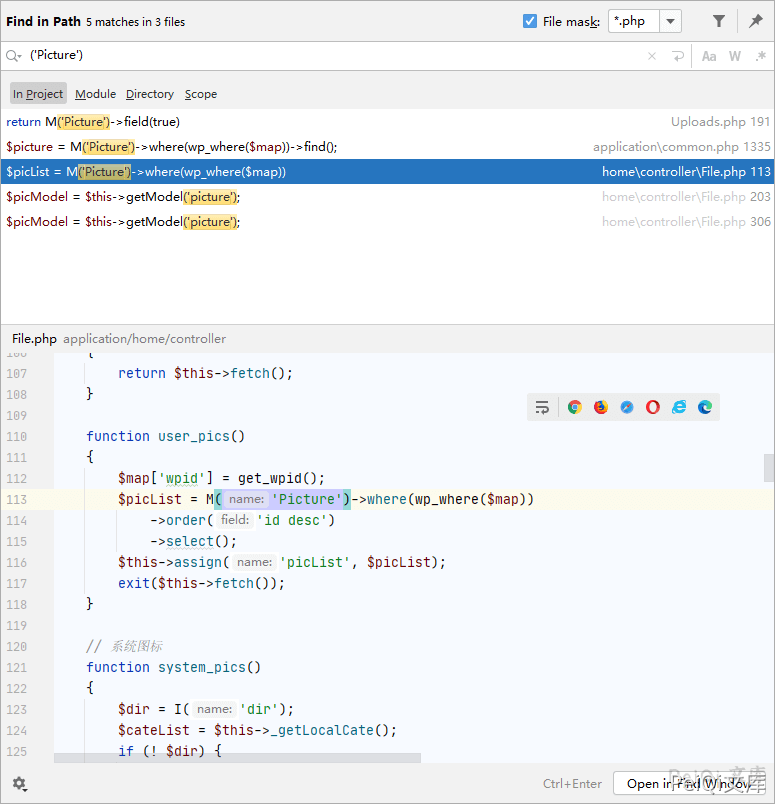Viewport: 775px width, 804px height.
Task: Click the user_pics function name
Action: 194,436
